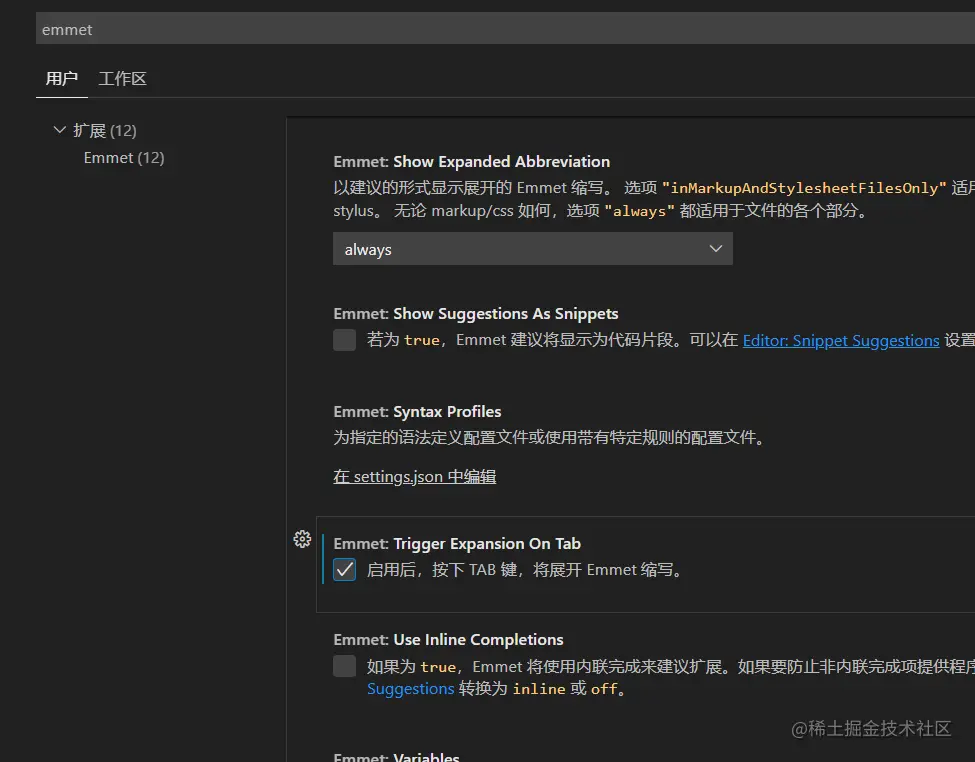Switch to the 用户 settings tab

(62, 78)
